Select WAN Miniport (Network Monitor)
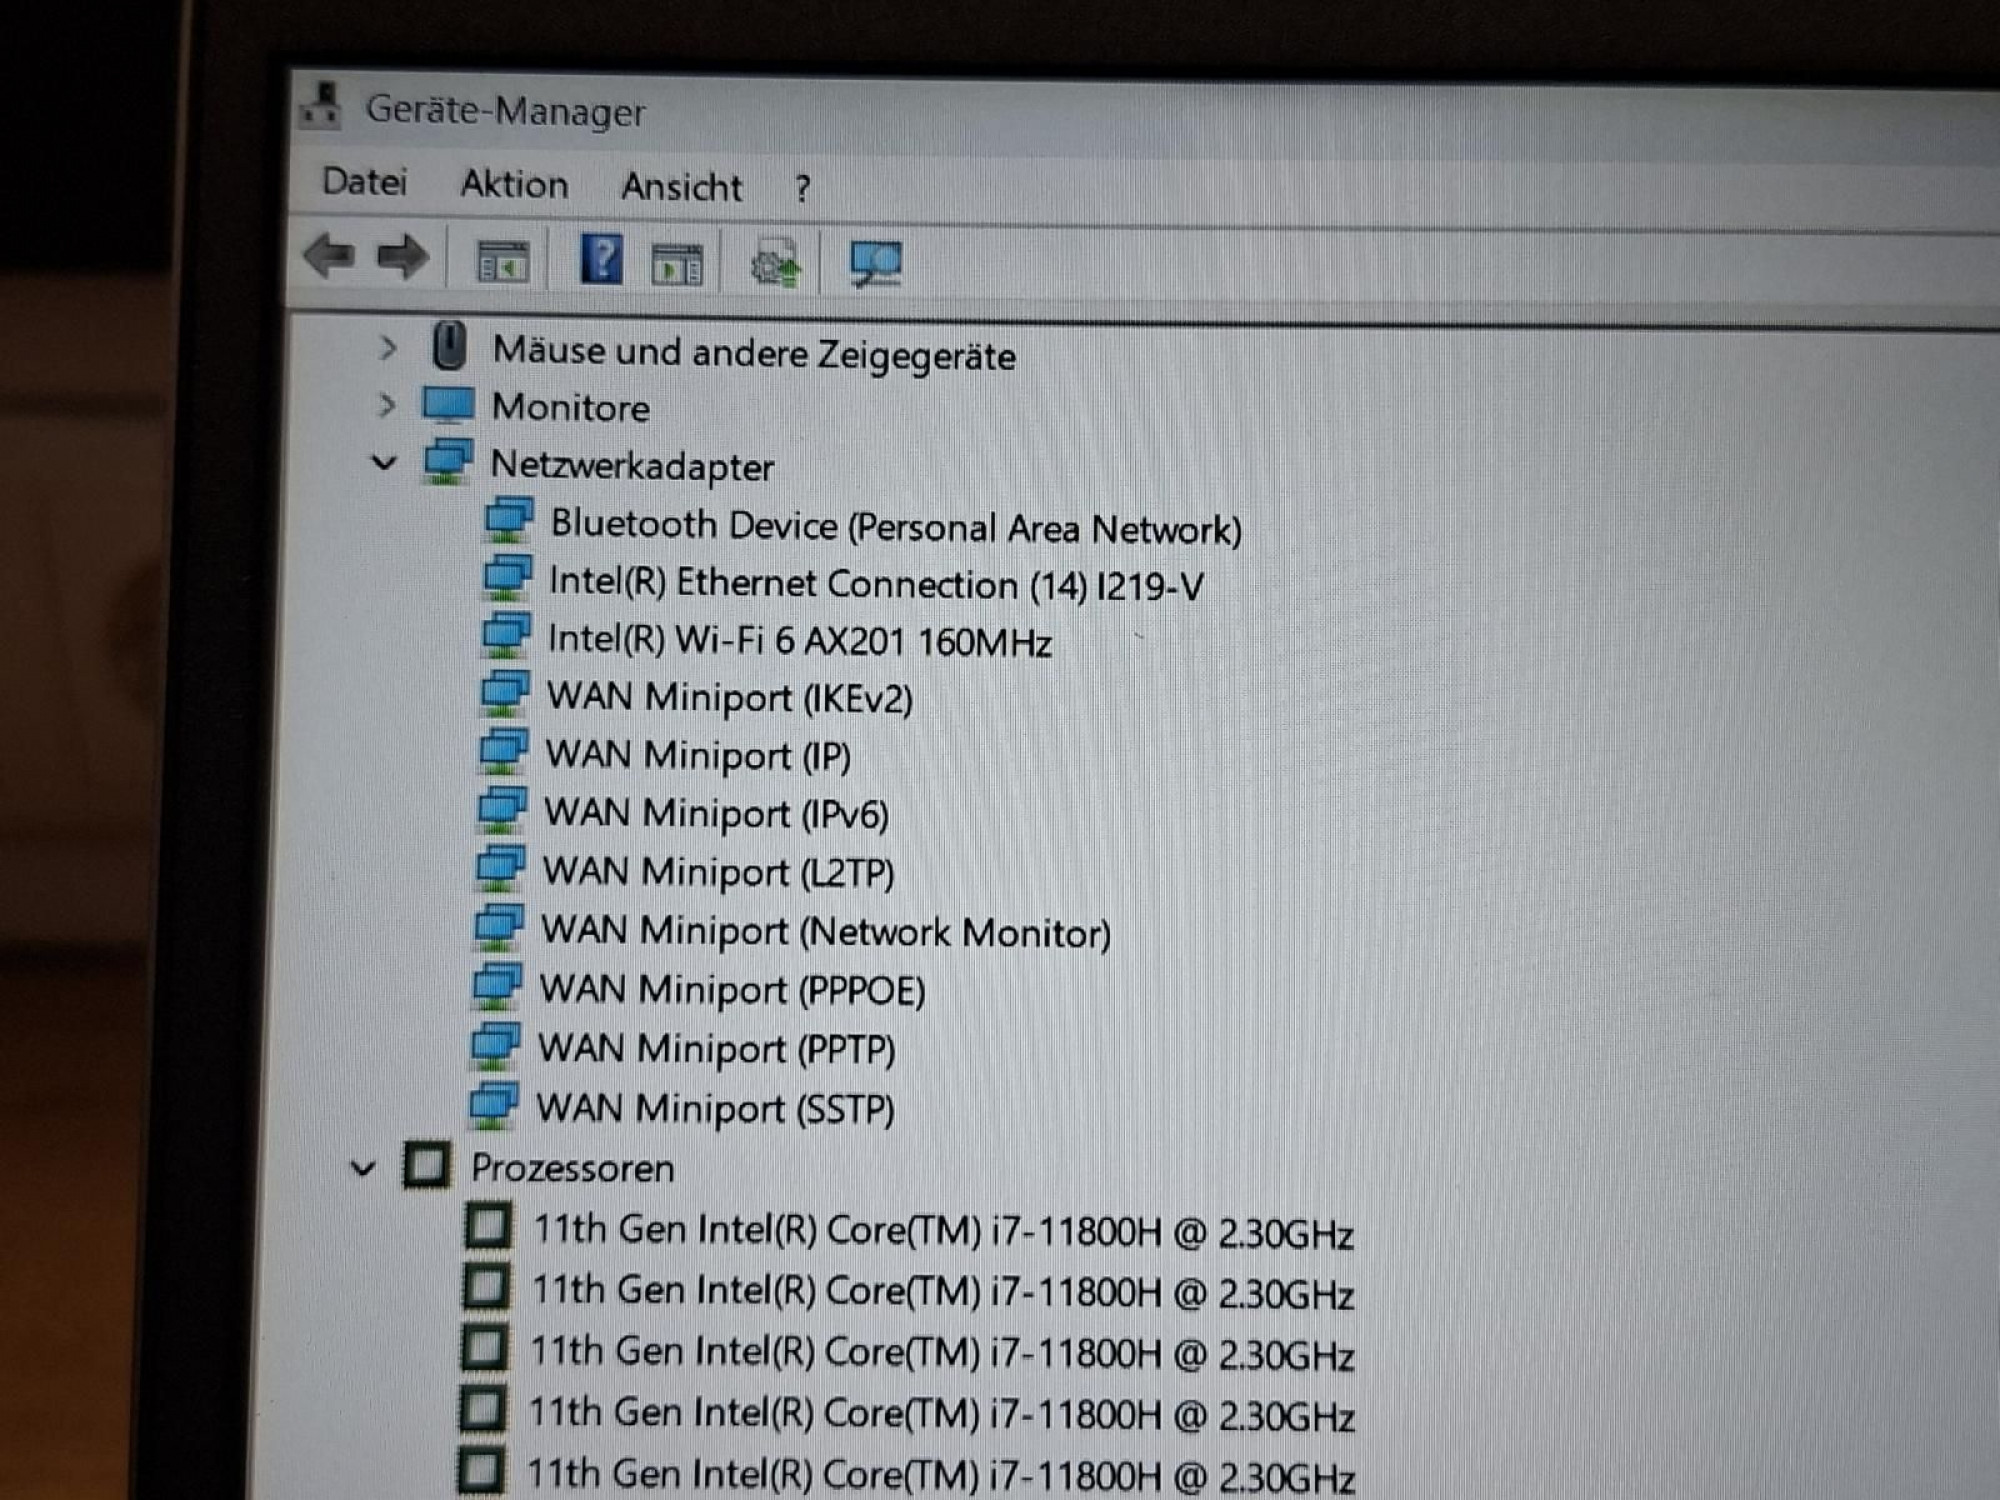 point(826,931)
